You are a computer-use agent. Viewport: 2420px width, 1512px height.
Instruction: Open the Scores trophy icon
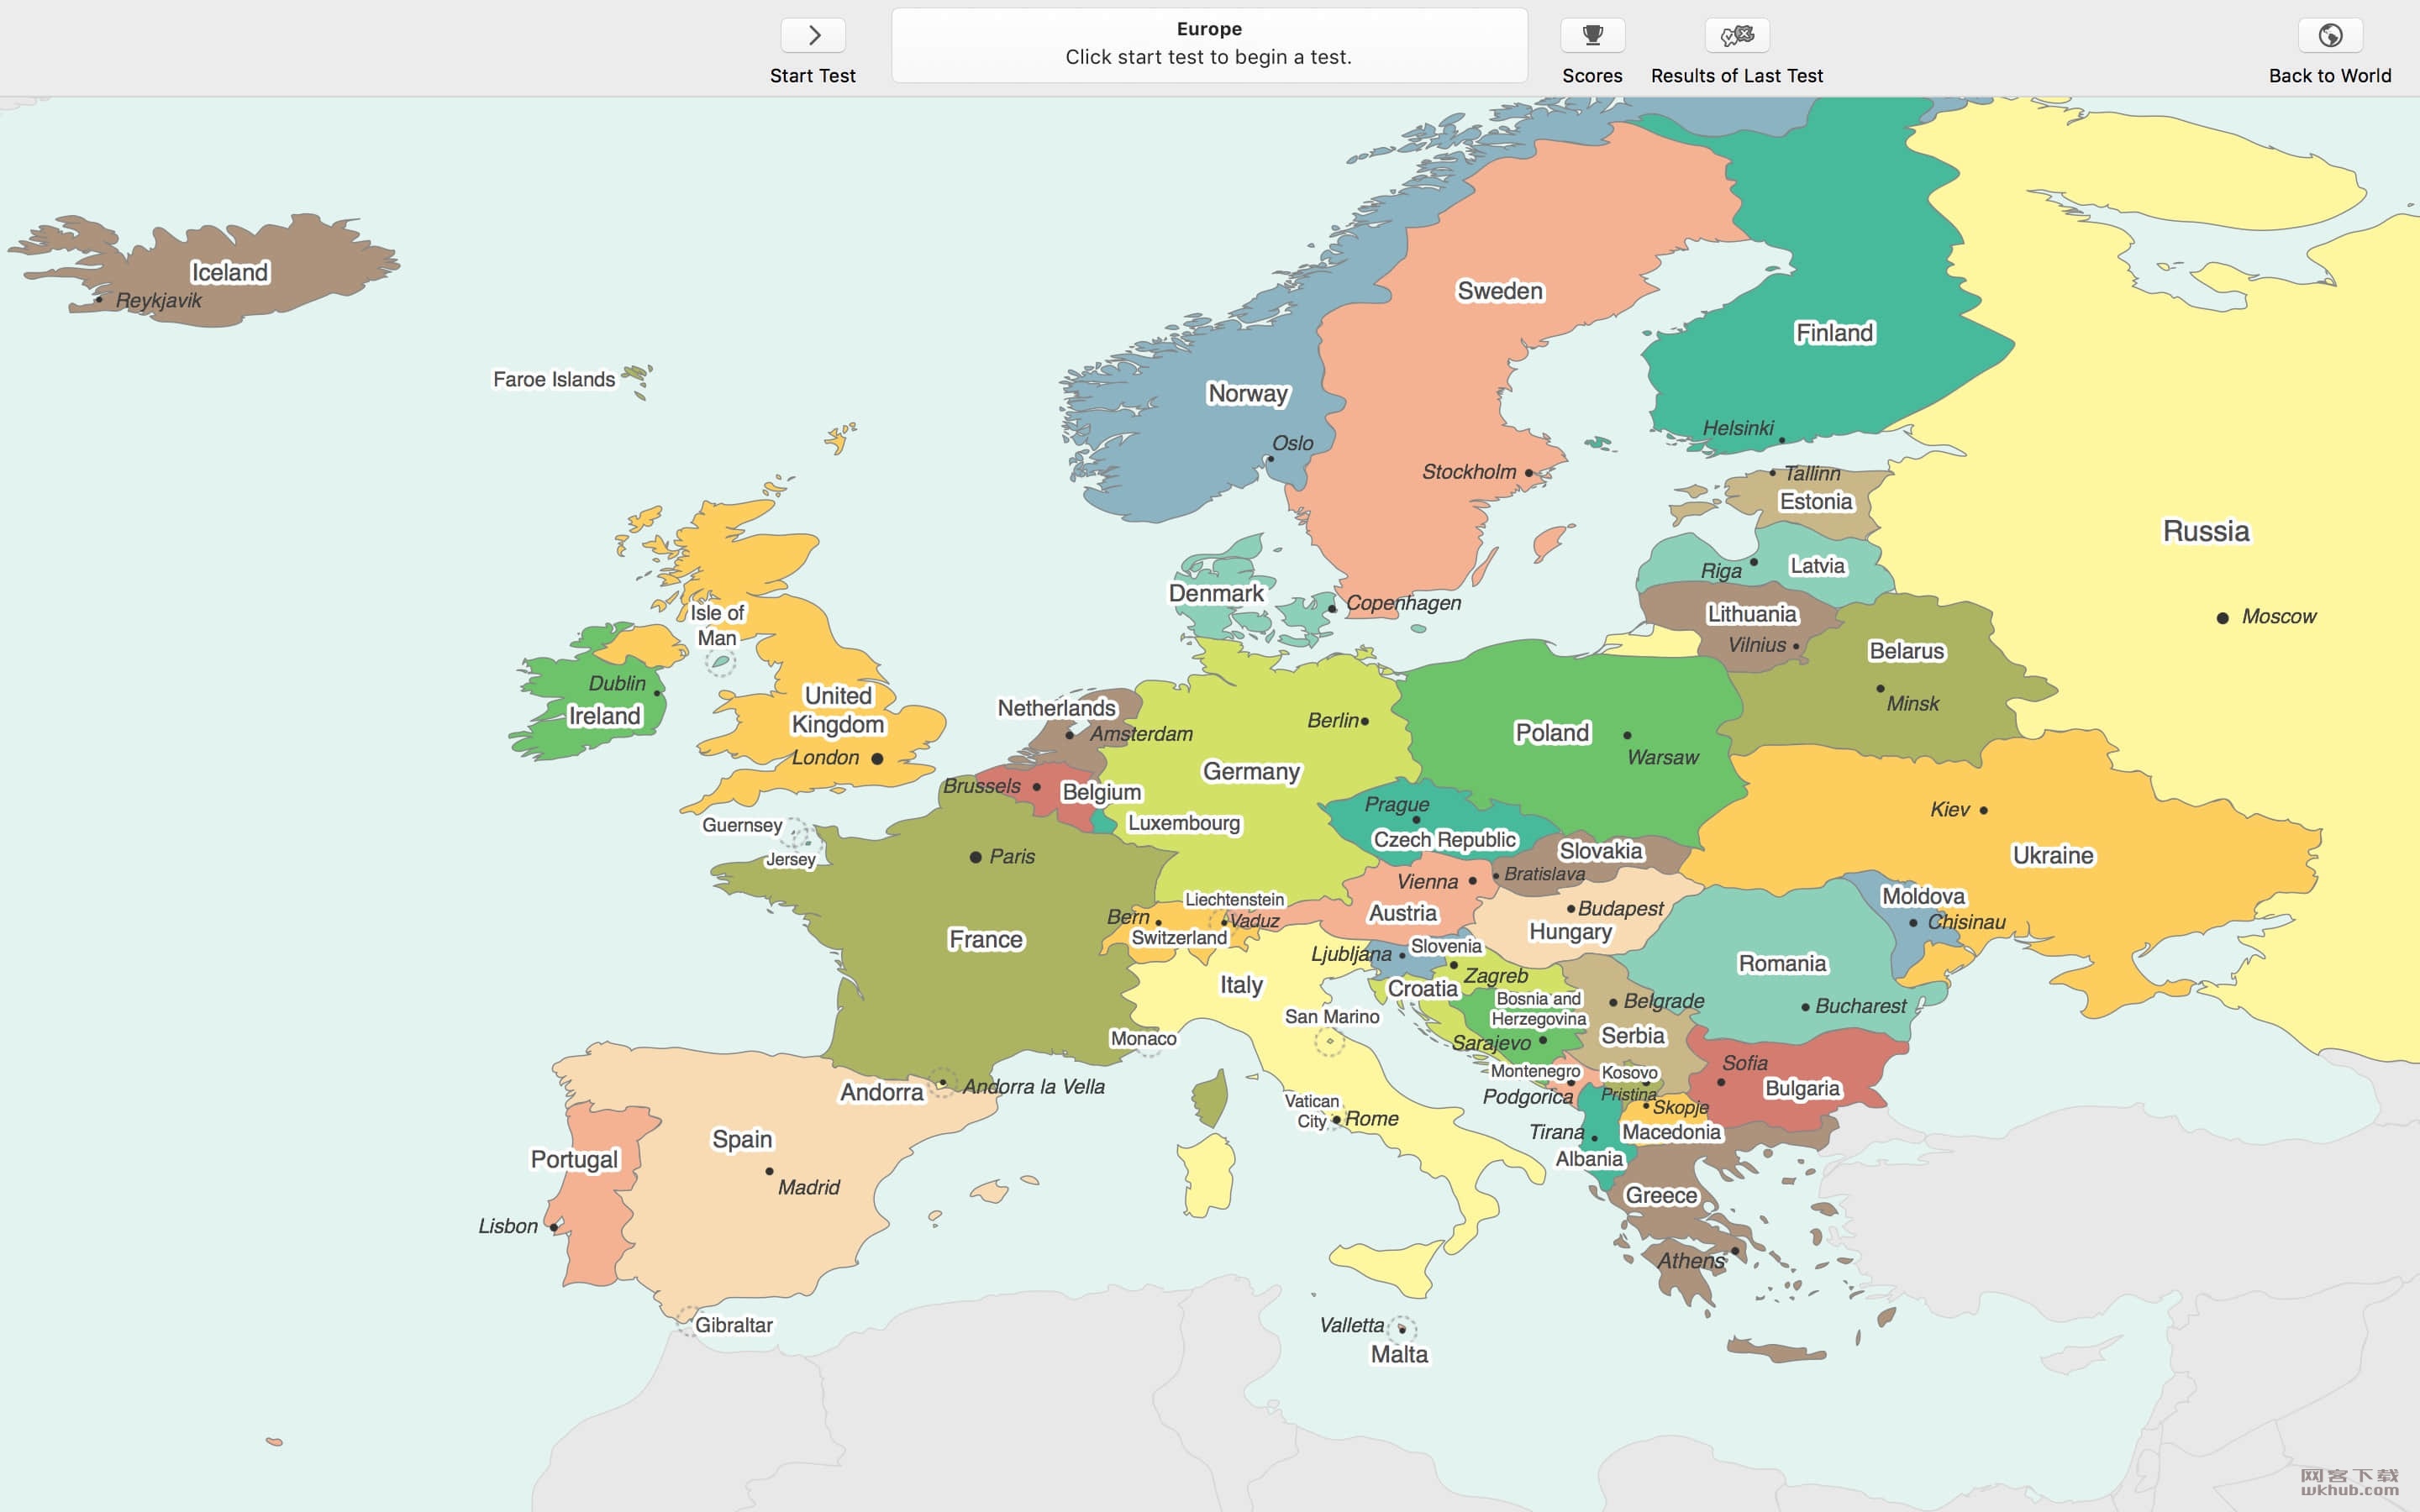coord(1592,35)
